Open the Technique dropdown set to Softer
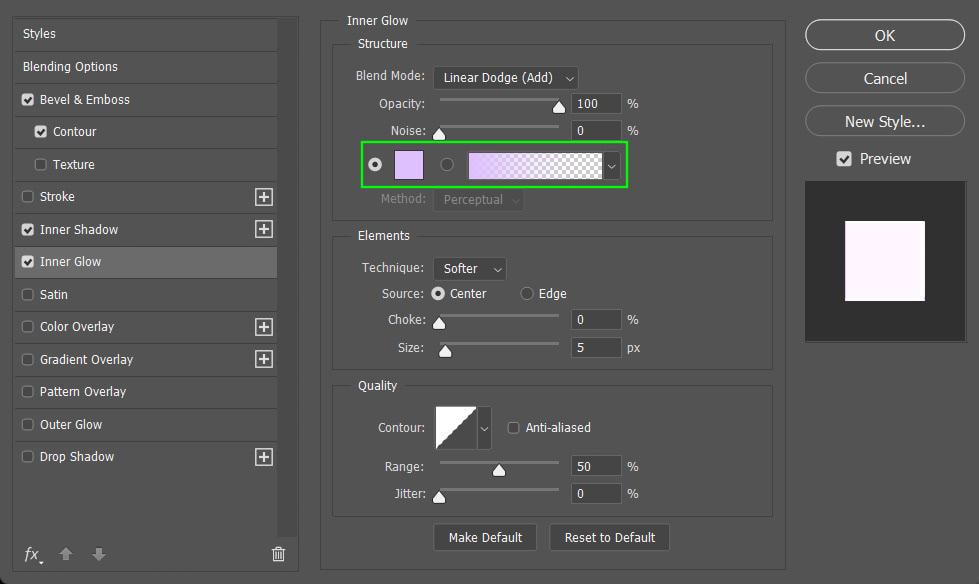The height and width of the screenshot is (584, 979). (x=470, y=269)
